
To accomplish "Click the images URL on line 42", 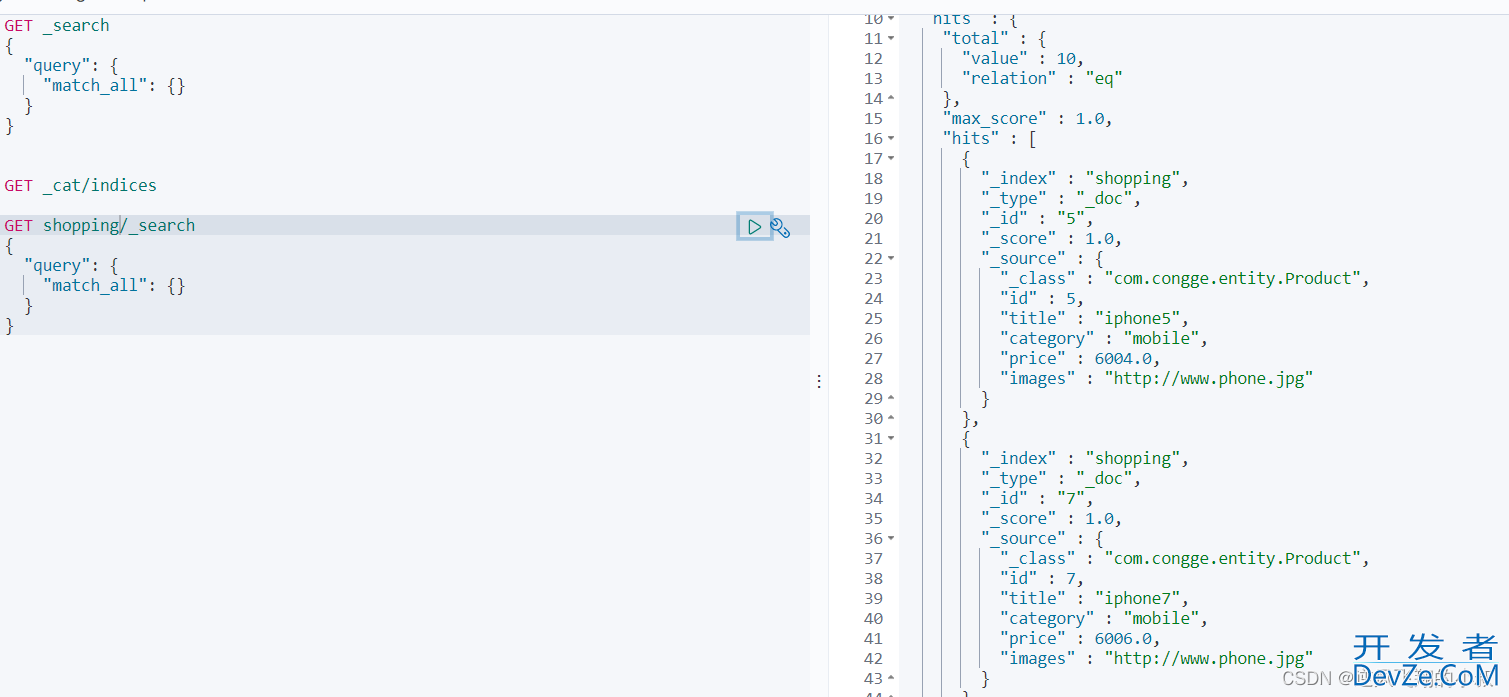I will point(1208,658).
